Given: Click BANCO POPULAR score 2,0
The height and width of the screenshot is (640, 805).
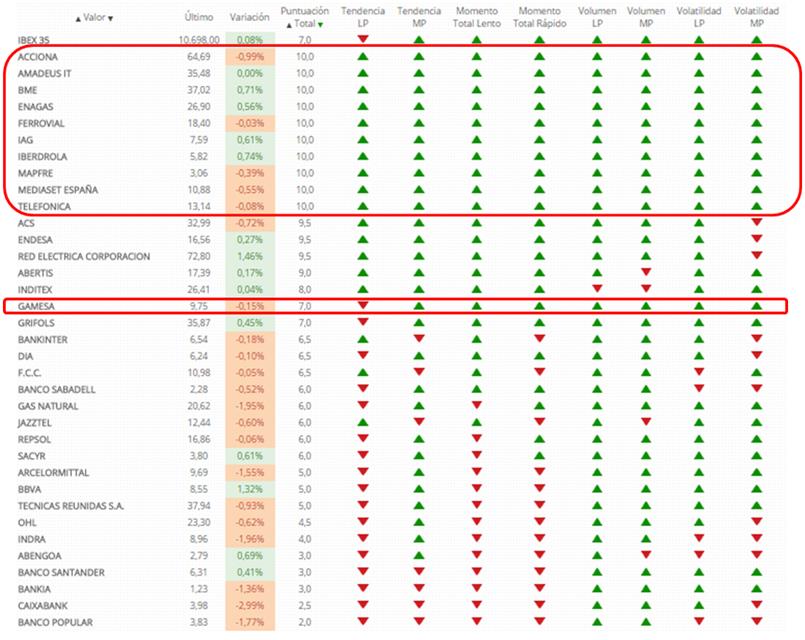Looking at the screenshot, I should pyautogui.click(x=304, y=622).
